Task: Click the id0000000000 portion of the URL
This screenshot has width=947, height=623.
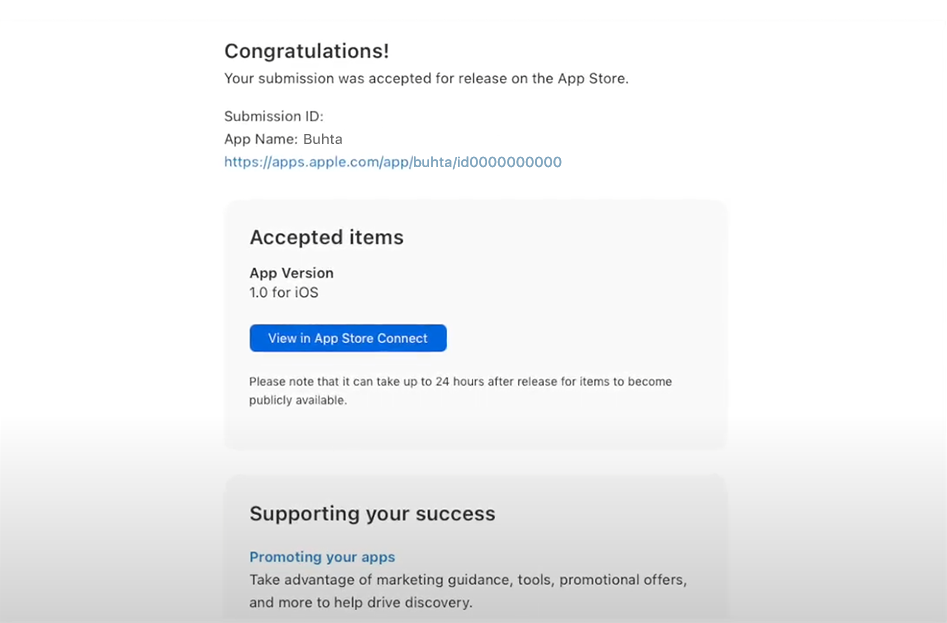Action: click(x=509, y=162)
